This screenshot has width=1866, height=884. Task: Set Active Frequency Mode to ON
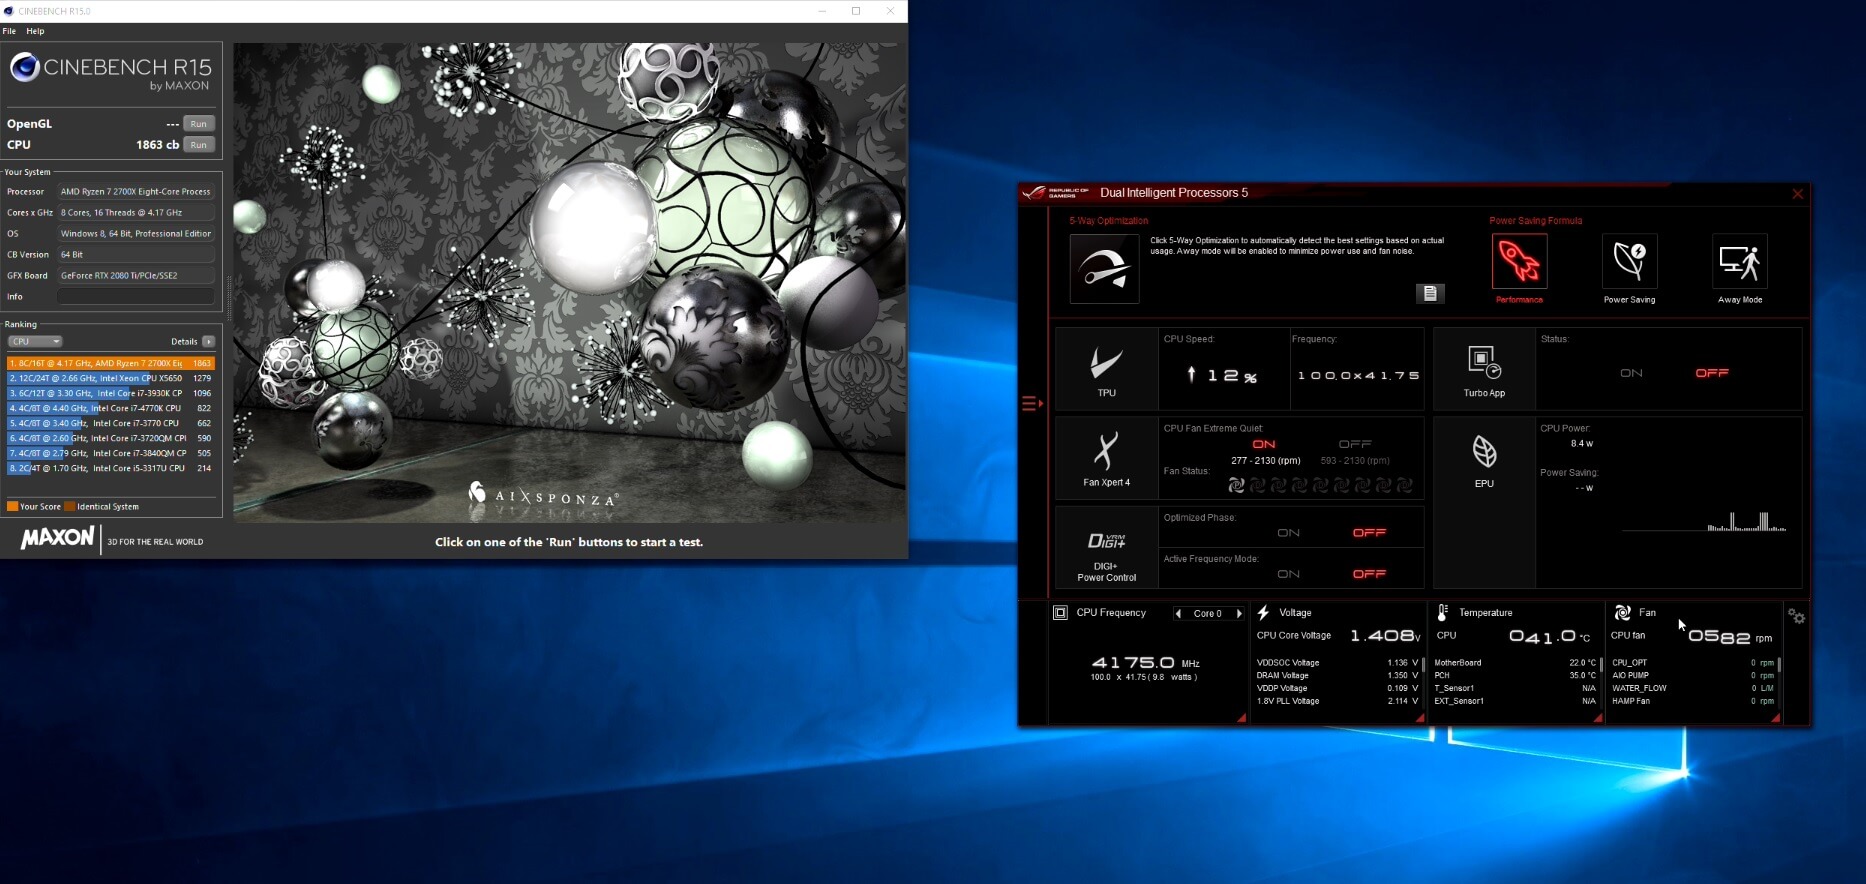[1288, 574]
